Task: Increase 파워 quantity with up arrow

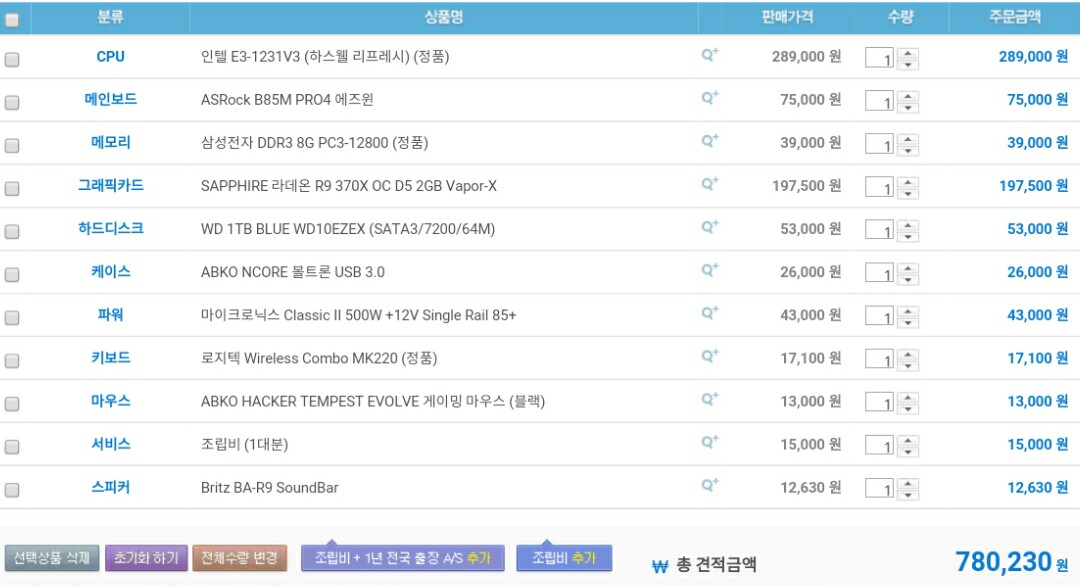Action: [908, 311]
